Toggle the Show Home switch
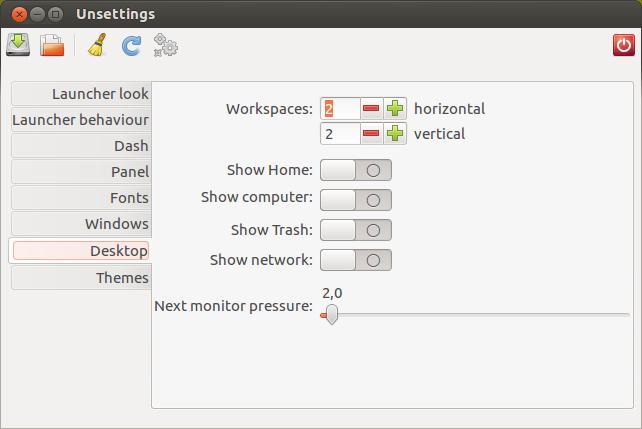Image resolution: width=642 pixels, height=429 pixels. pyautogui.click(x=356, y=170)
